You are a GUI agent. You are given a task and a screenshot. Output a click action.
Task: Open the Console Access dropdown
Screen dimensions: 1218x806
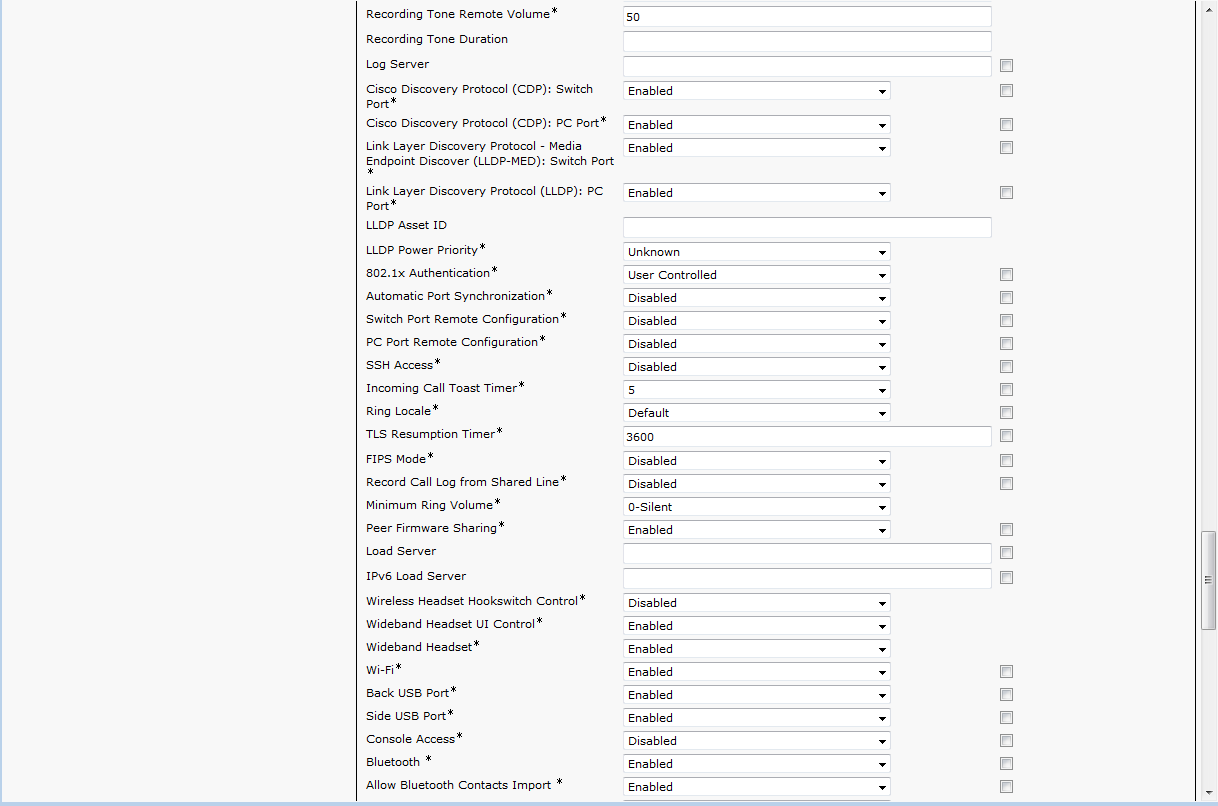(756, 741)
